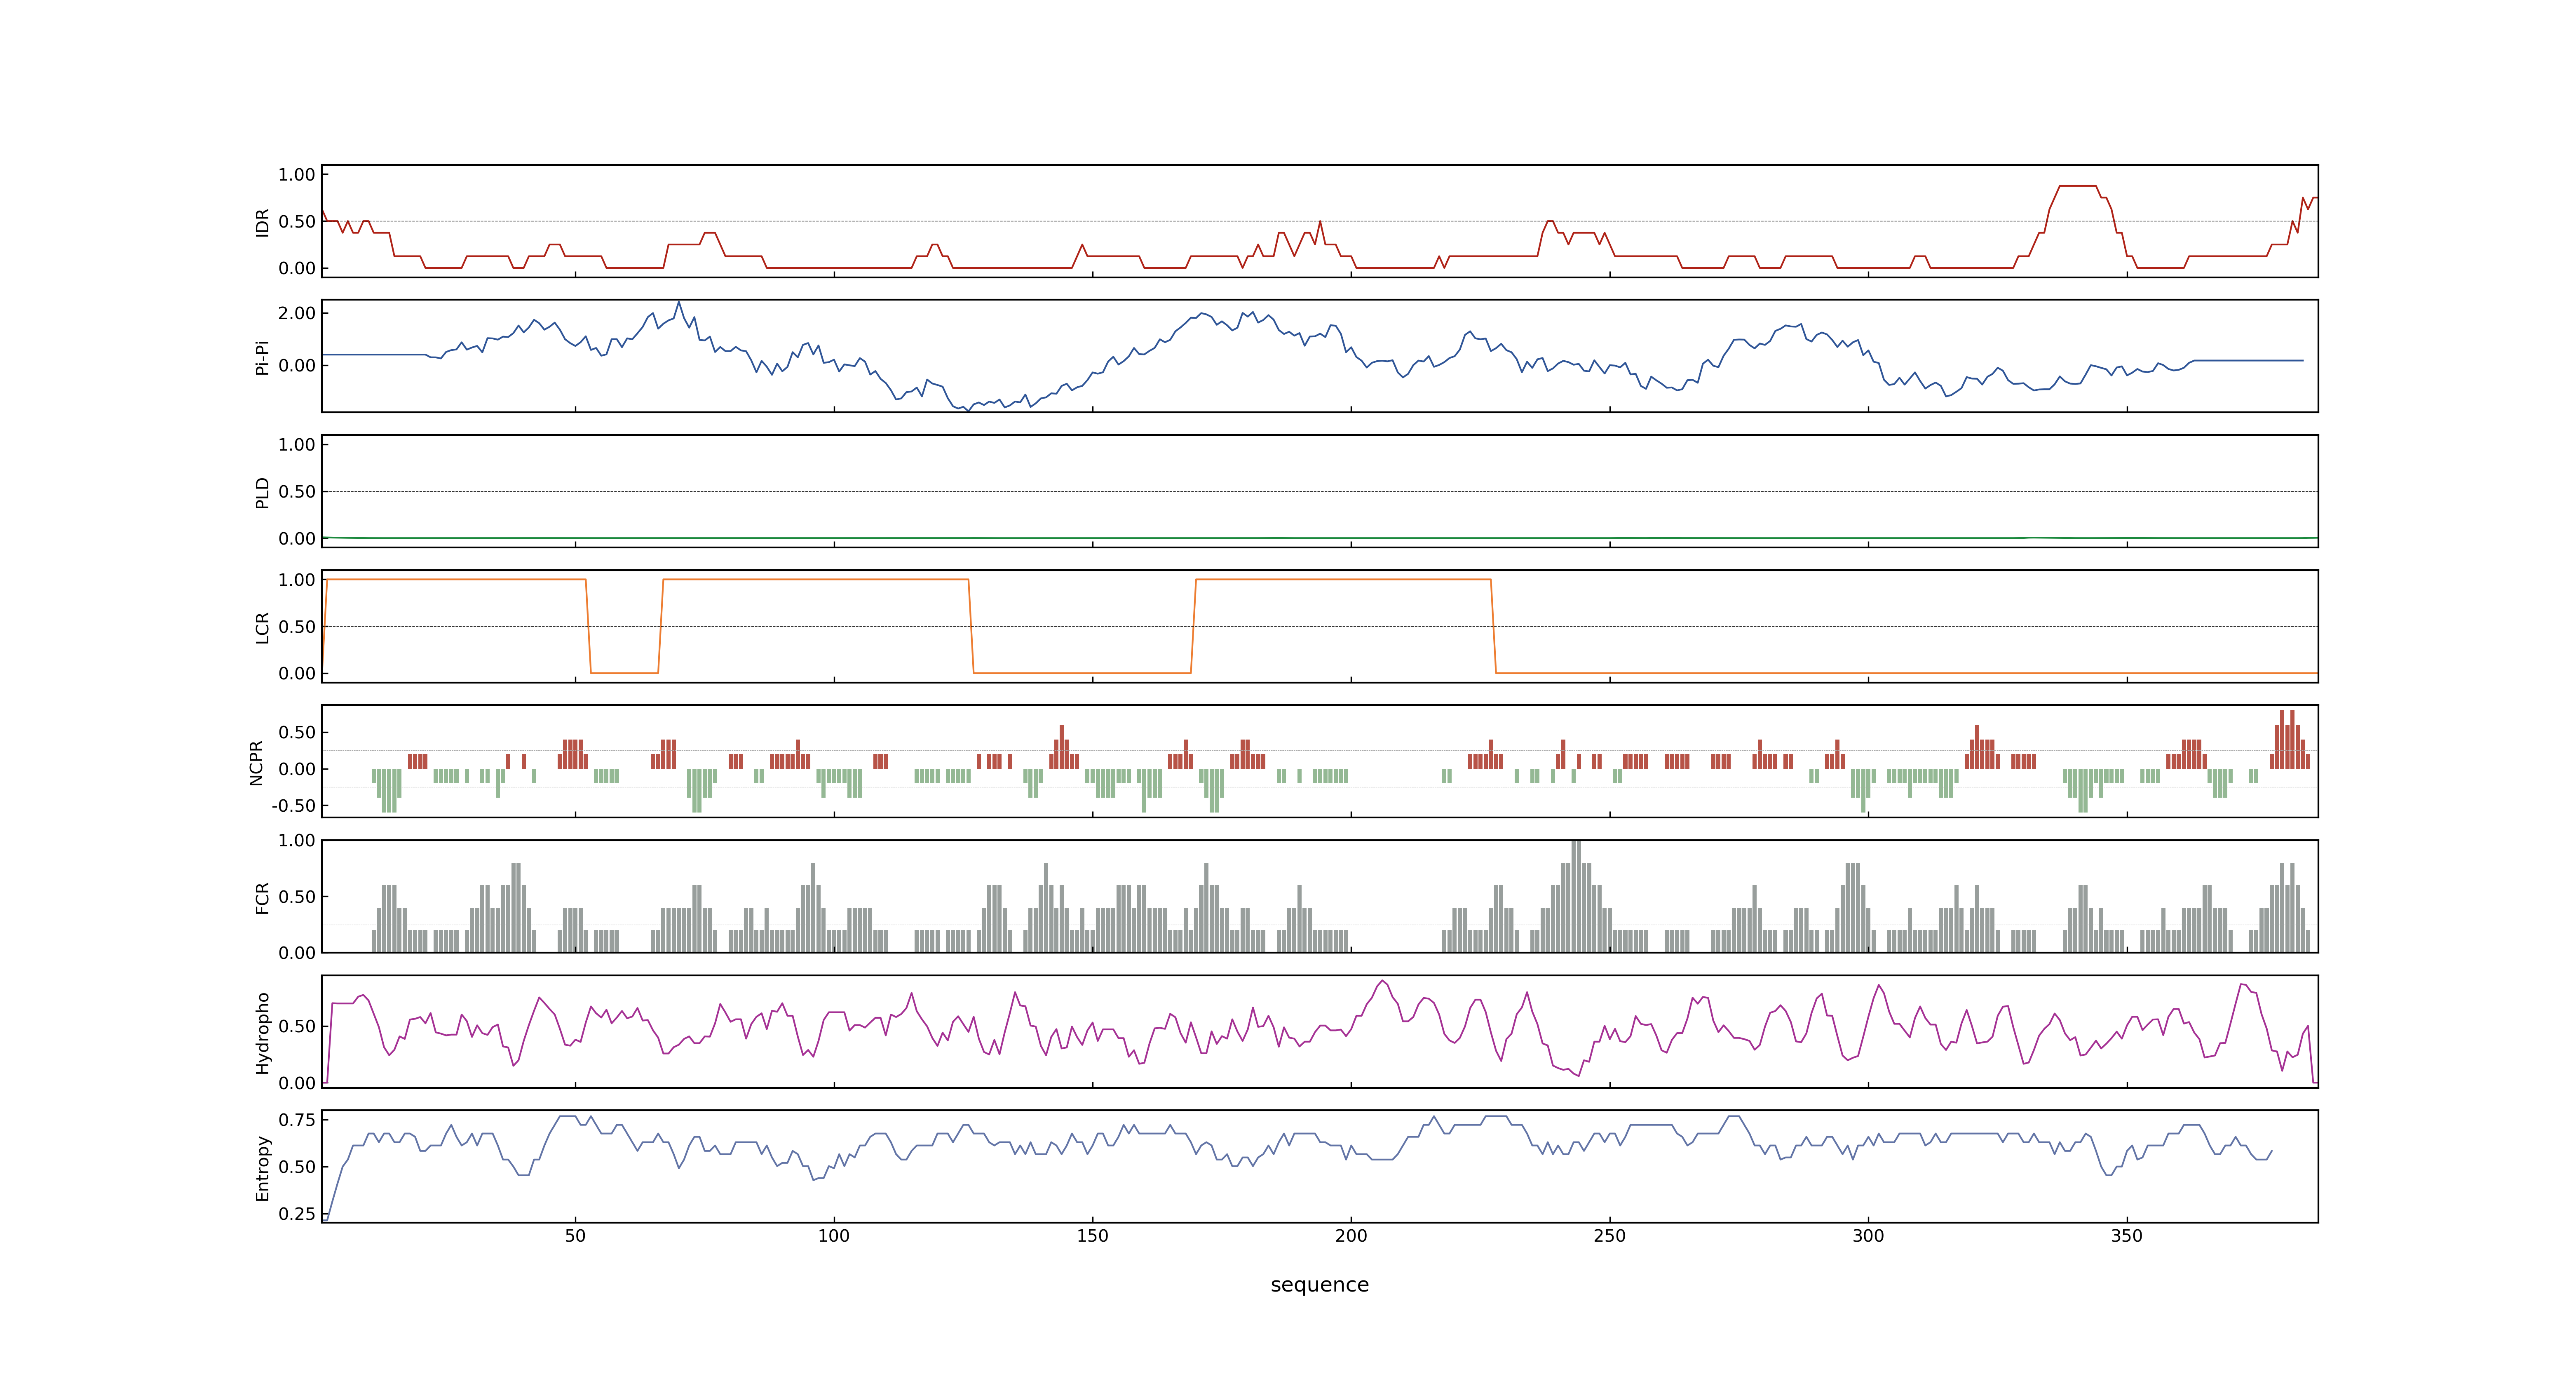Image resolution: width=2576 pixels, height=1374 pixels.
Task: Click the LCR low segment between residues 53 and 66
Action: (x=625, y=673)
